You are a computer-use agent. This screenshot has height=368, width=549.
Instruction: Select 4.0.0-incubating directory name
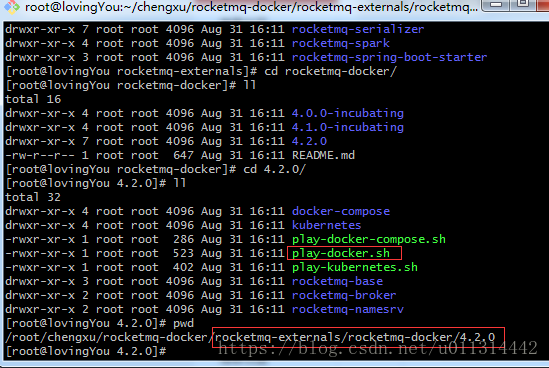pyautogui.click(x=348, y=113)
